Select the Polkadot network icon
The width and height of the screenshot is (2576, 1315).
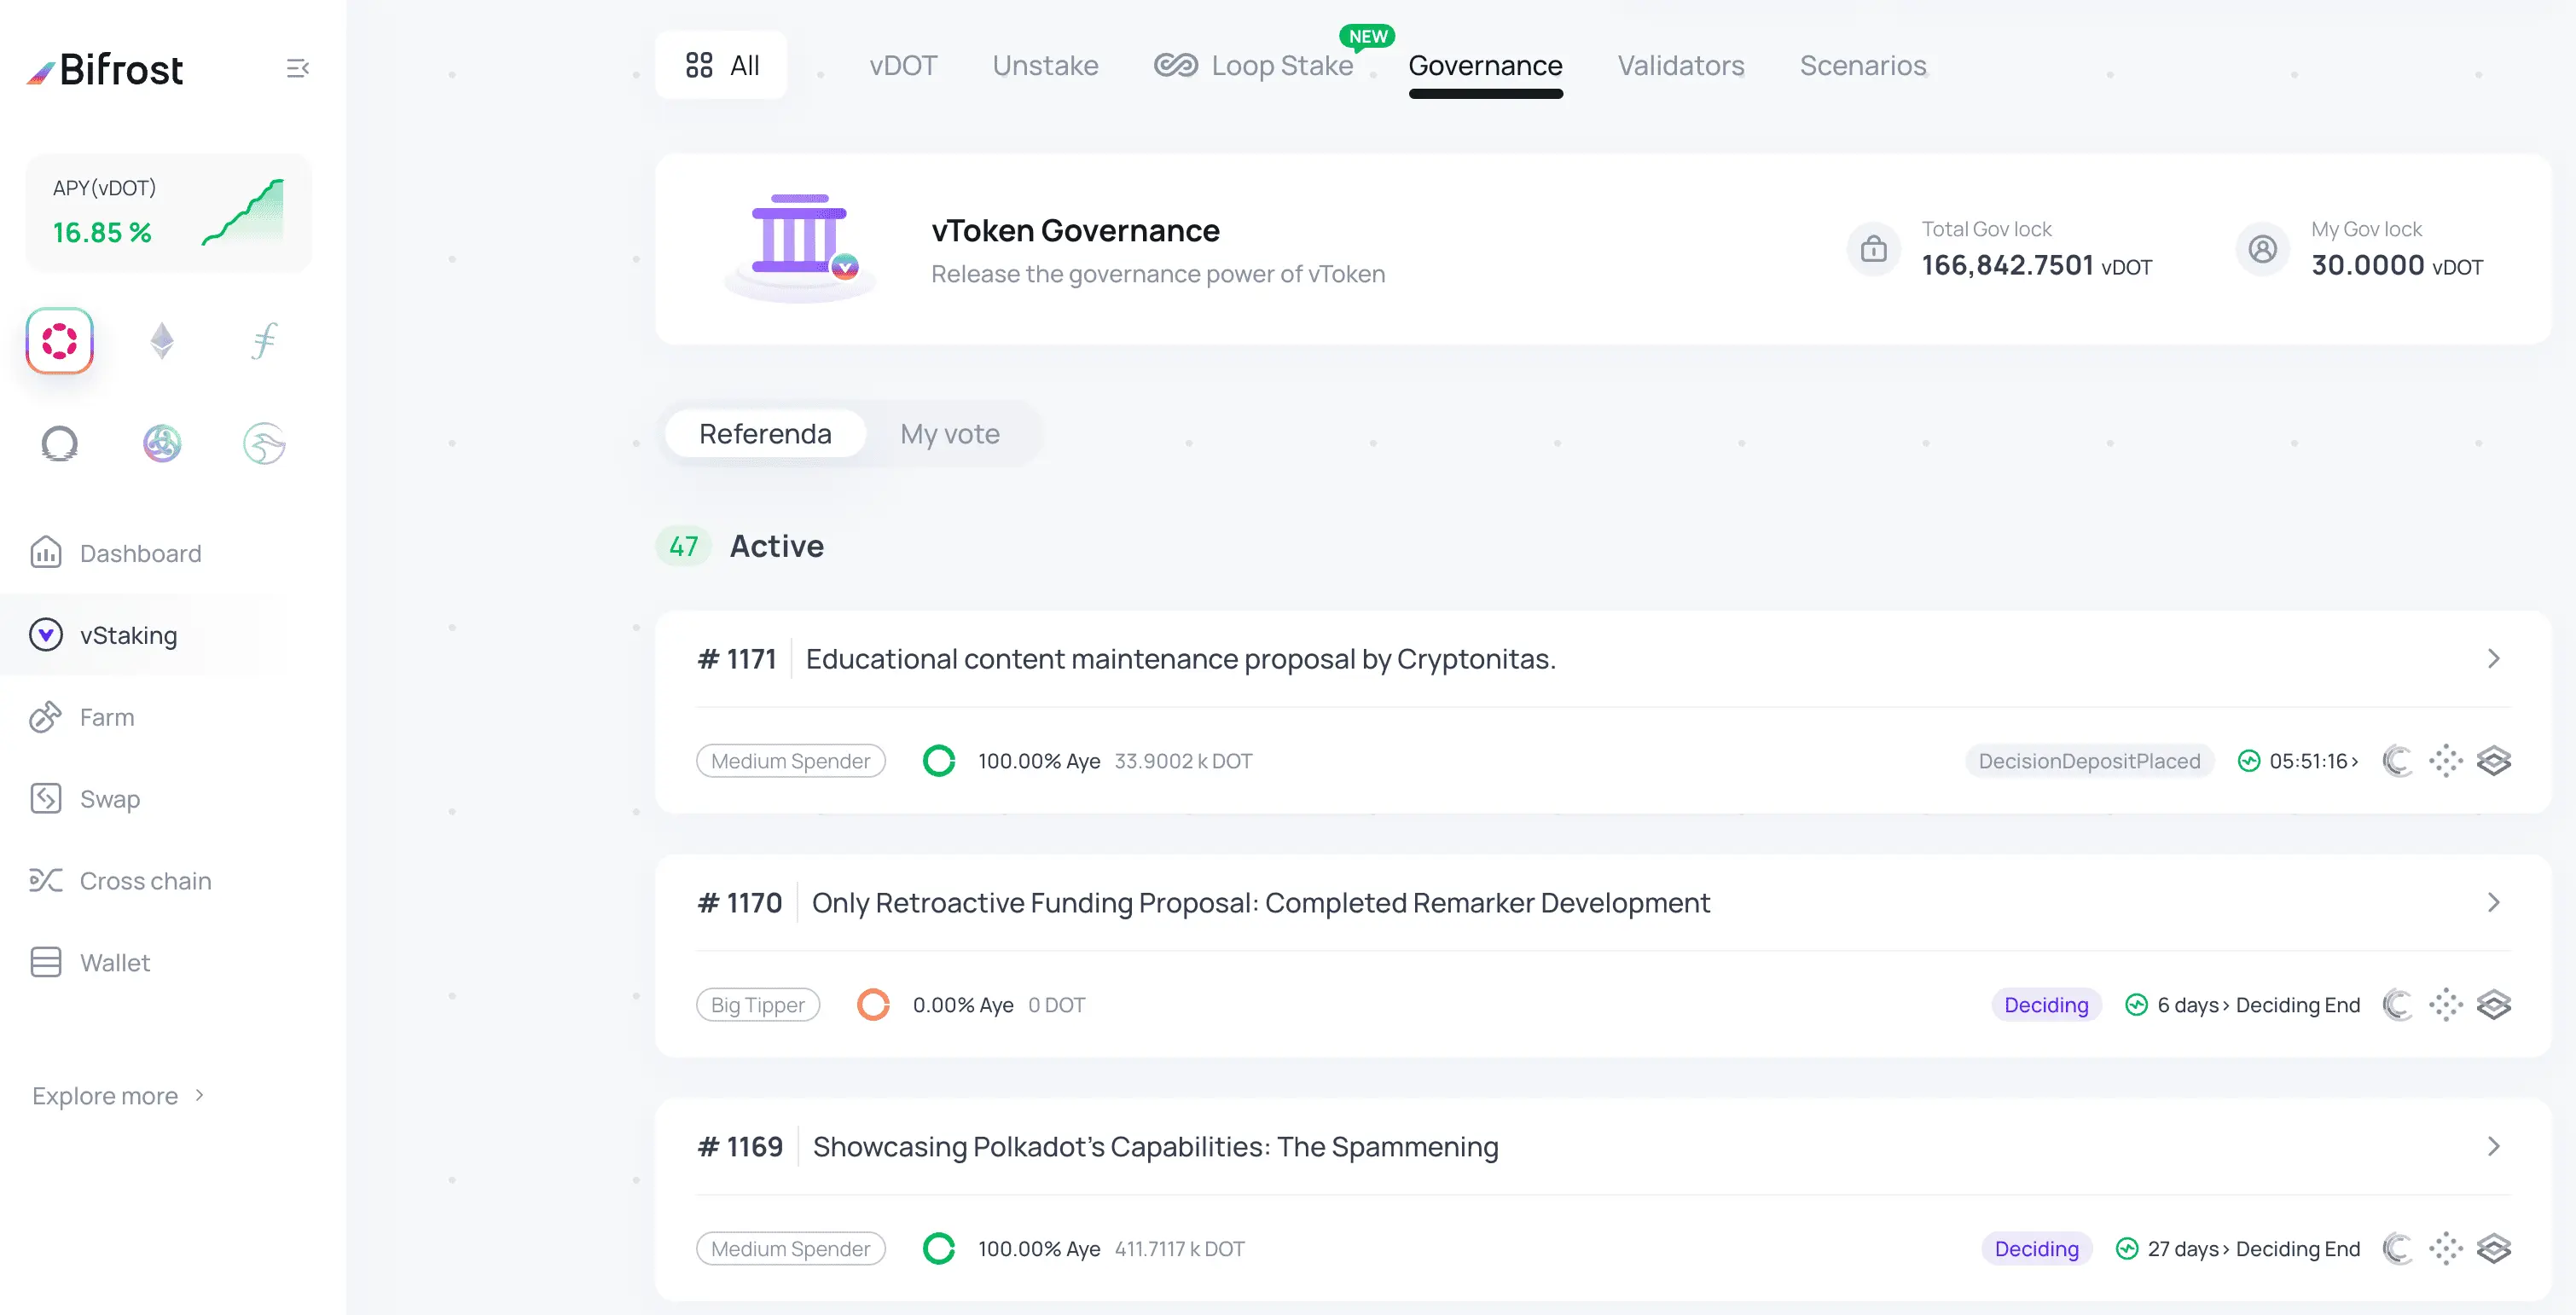point(60,341)
